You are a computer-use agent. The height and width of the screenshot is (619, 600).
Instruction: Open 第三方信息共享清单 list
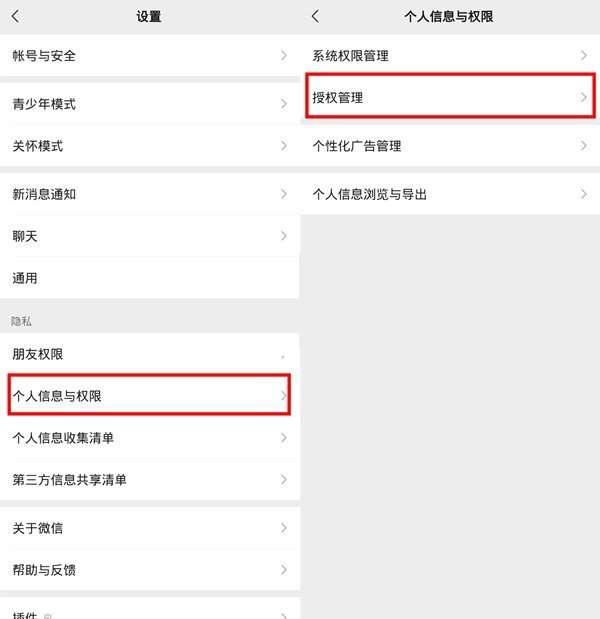(x=150, y=480)
